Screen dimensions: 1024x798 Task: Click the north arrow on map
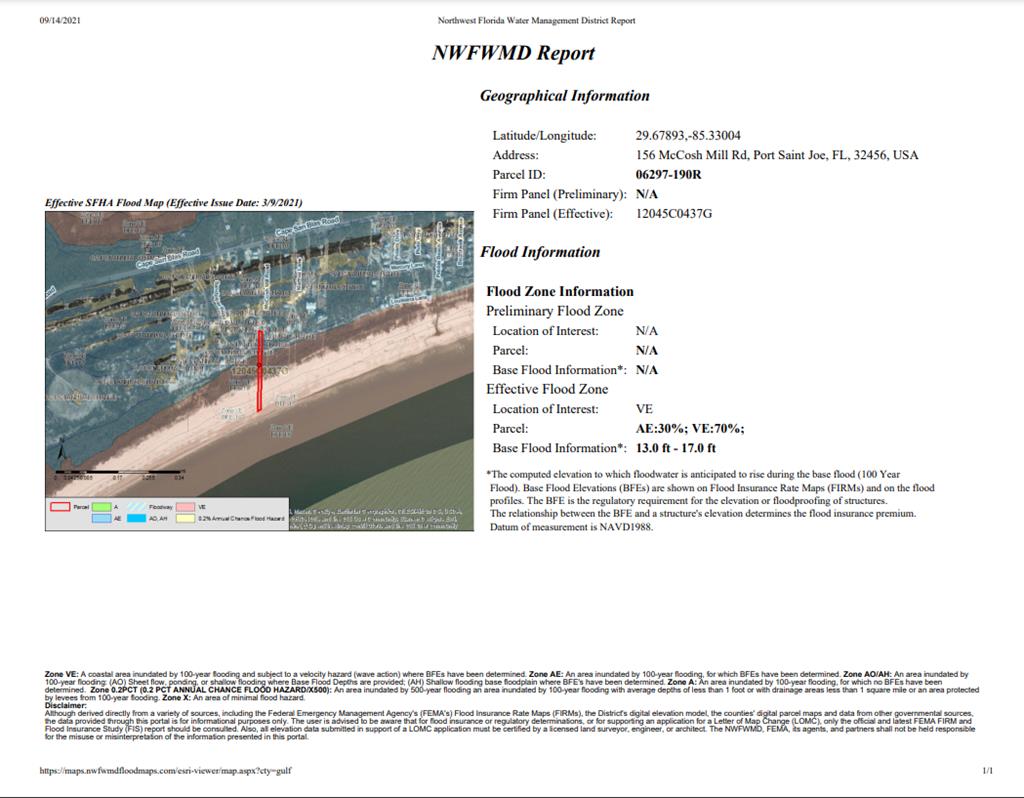click(61, 449)
